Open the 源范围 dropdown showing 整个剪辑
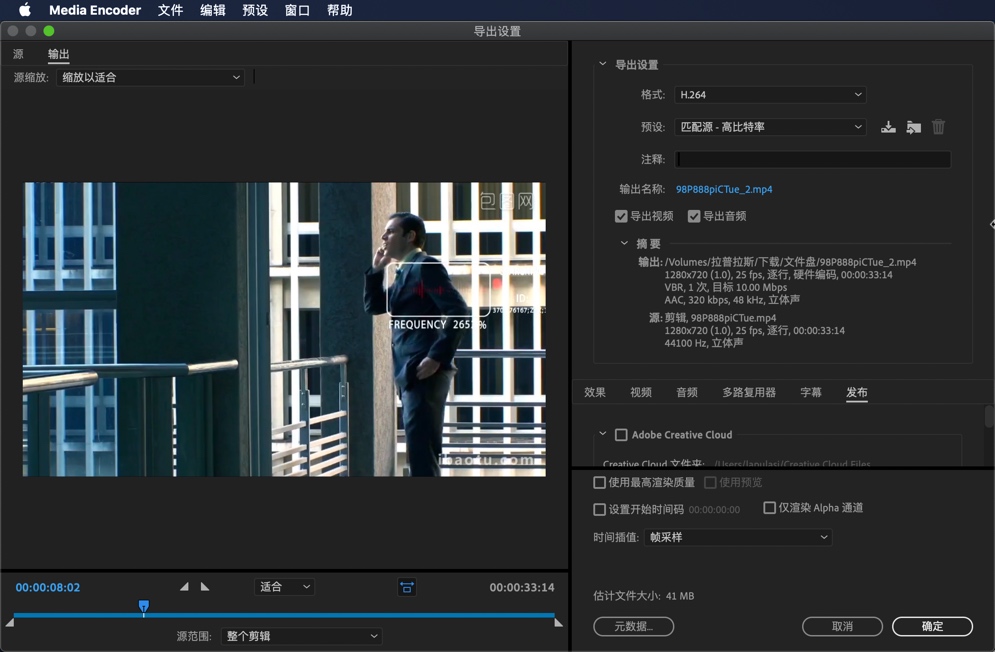Screen dimensions: 995x652 (x=300, y=636)
